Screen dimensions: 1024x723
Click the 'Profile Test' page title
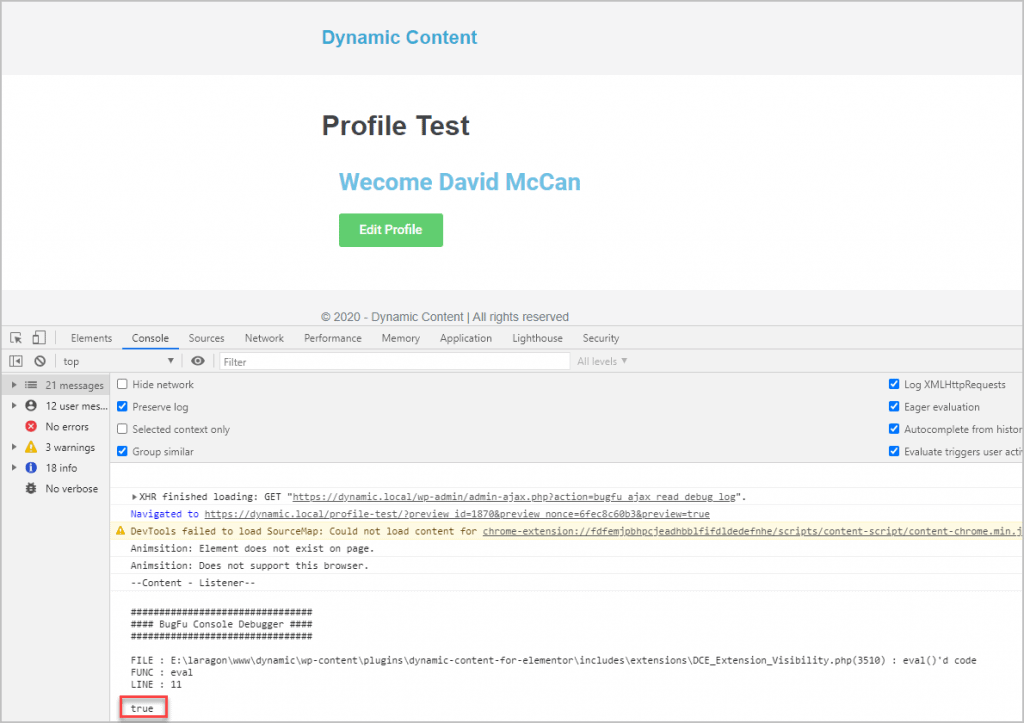coord(395,125)
